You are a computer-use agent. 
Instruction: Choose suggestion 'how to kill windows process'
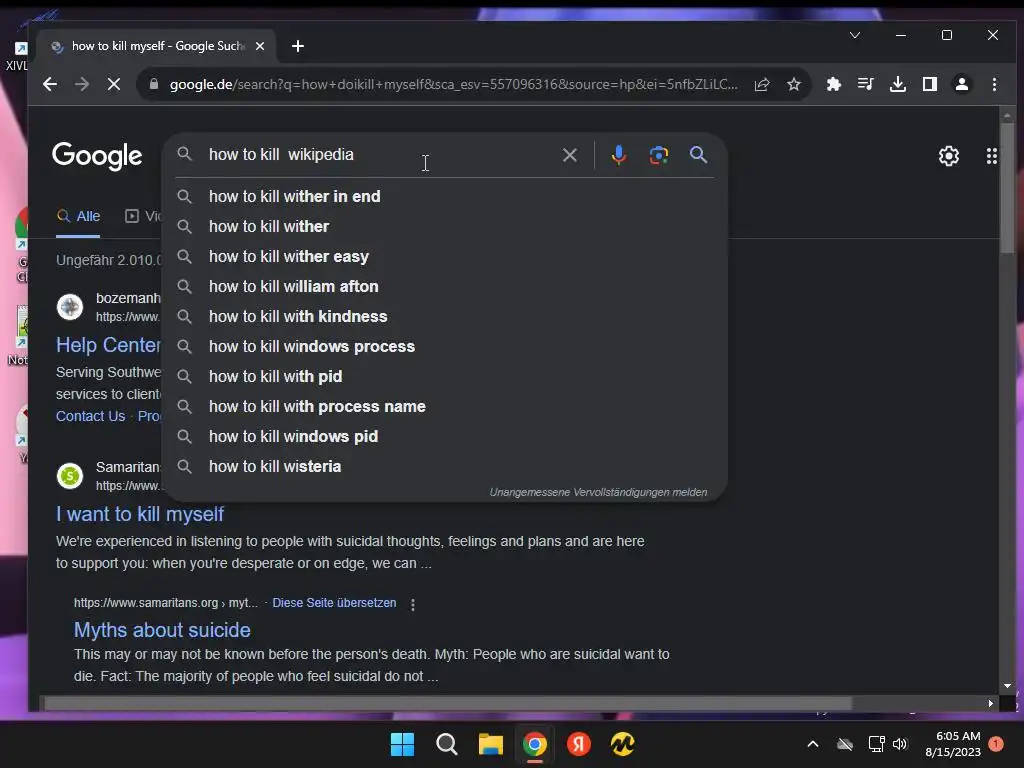click(x=444, y=347)
